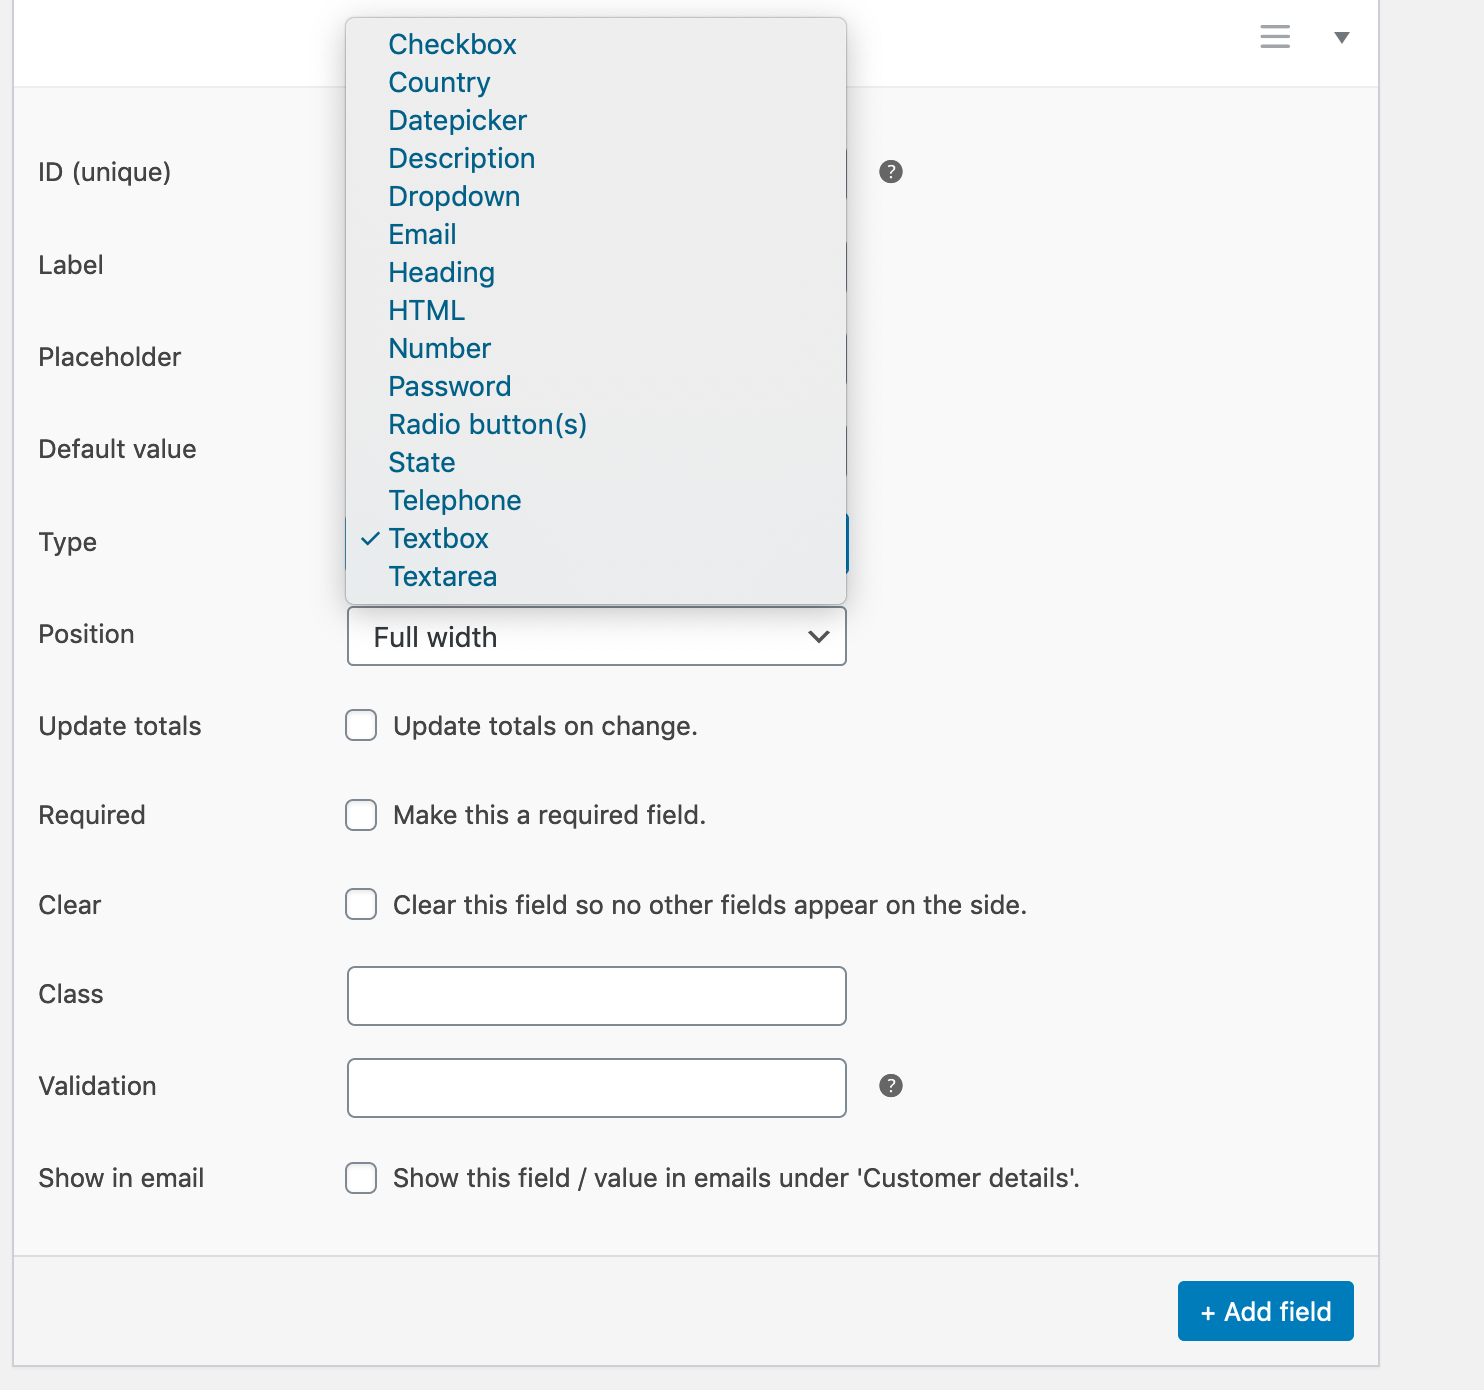Click the Validation input field
Image resolution: width=1484 pixels, height=1390 pixels.
point(596,1087)
